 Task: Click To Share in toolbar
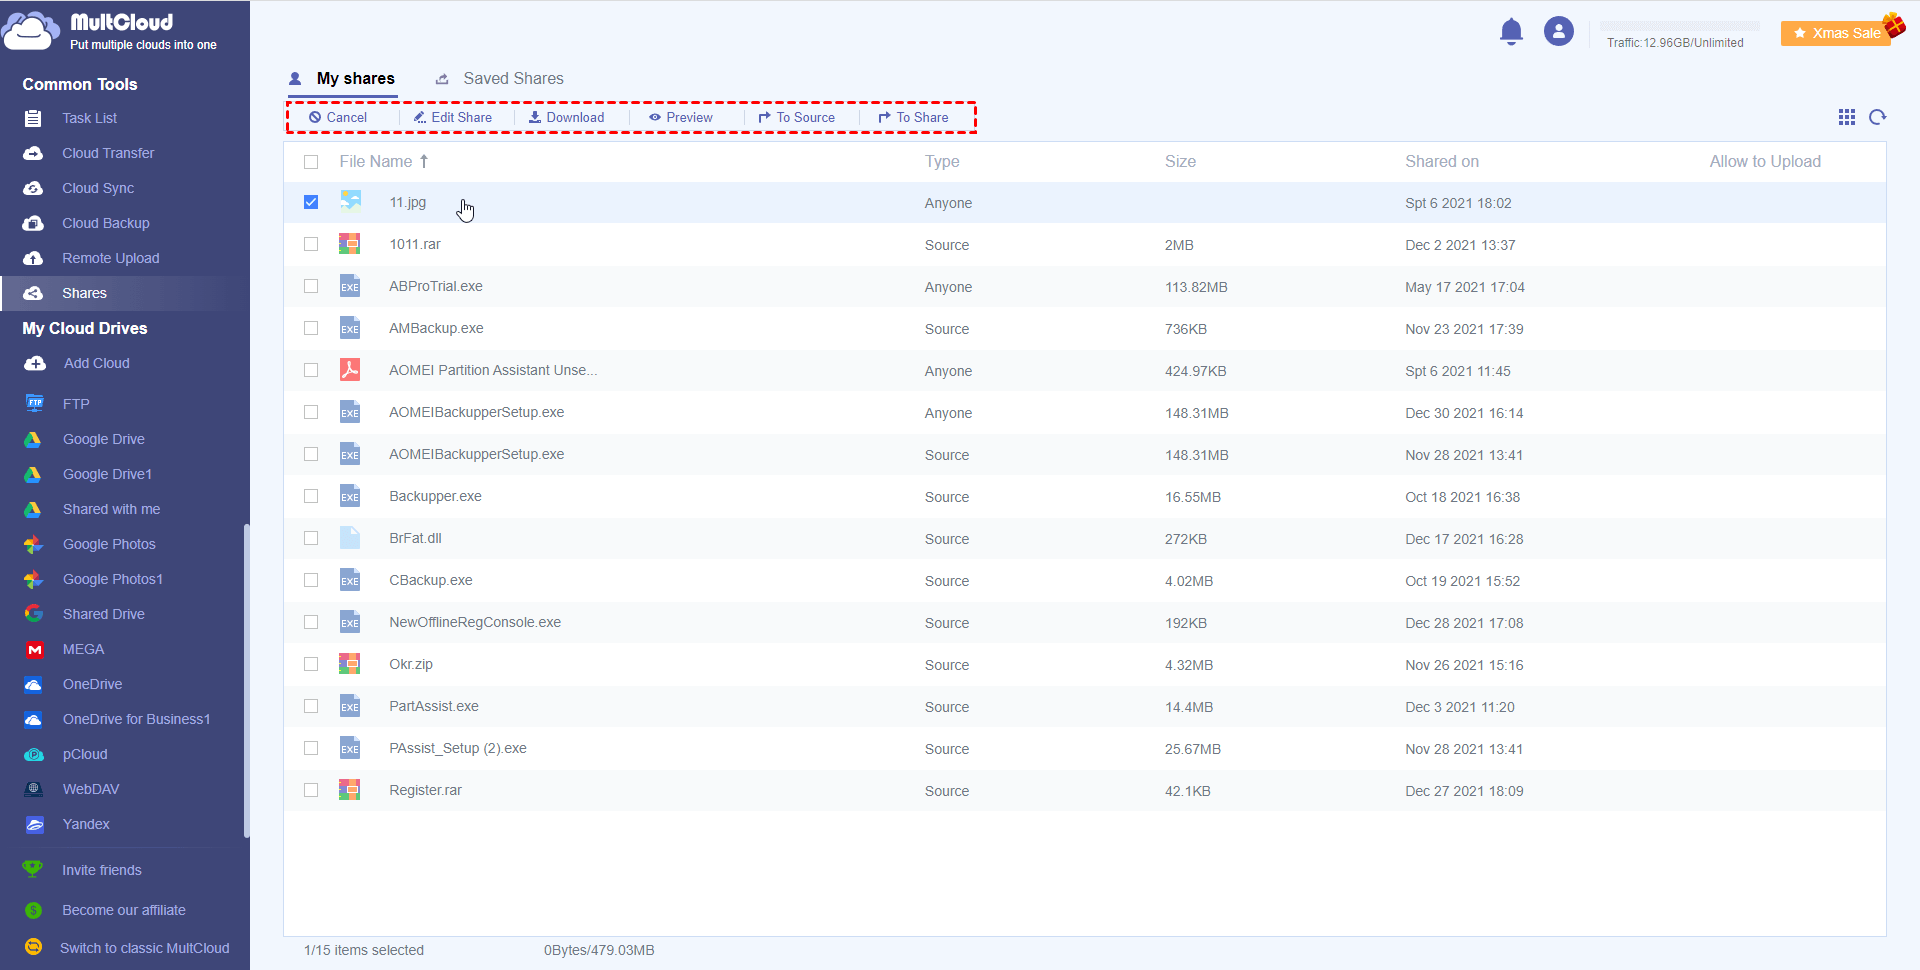tap(913, 117)
